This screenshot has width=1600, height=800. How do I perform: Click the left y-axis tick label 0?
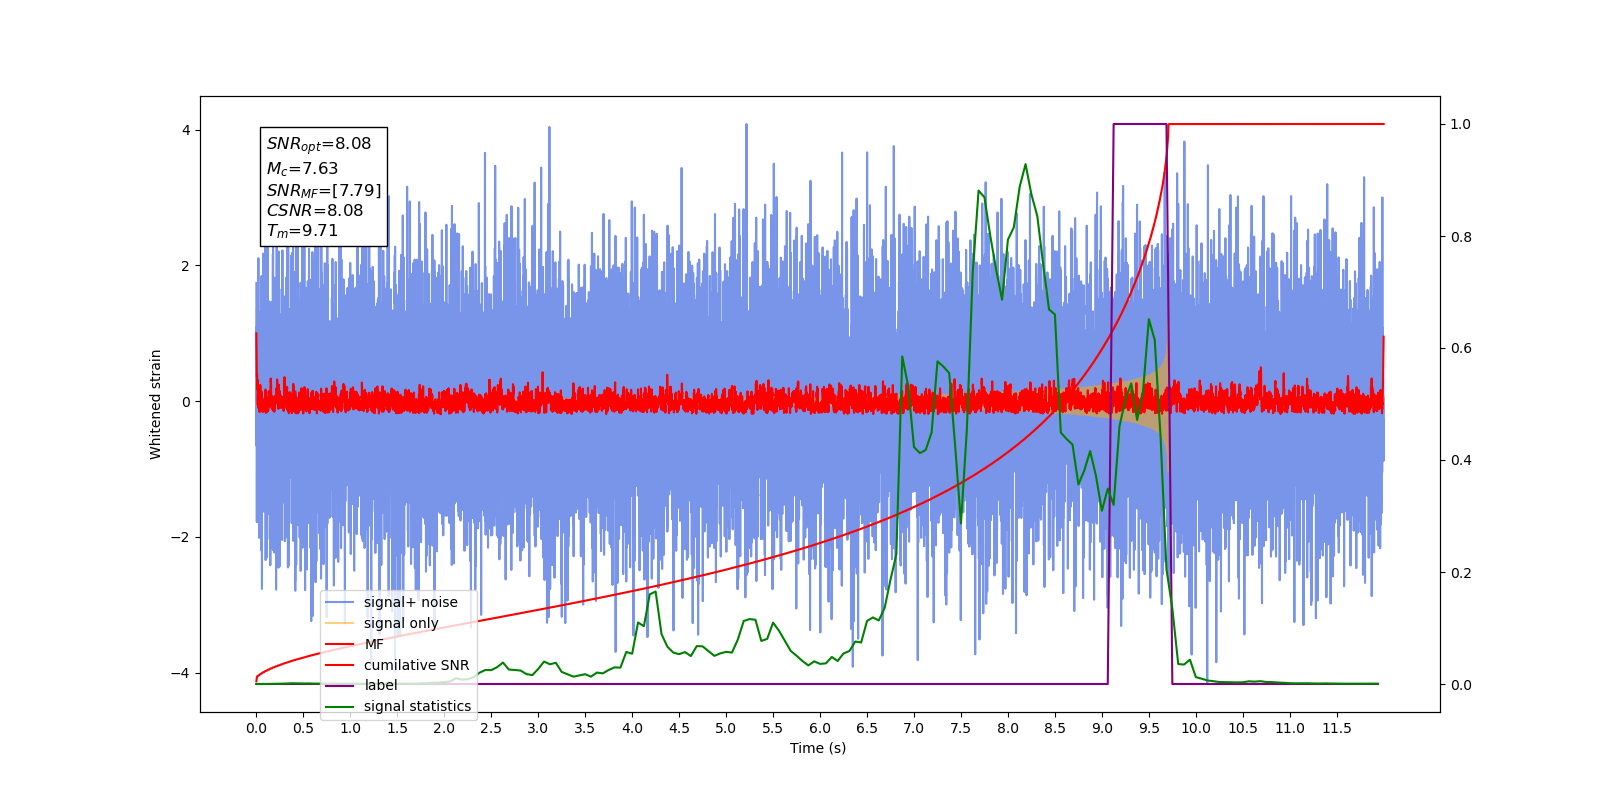(186, 402)
